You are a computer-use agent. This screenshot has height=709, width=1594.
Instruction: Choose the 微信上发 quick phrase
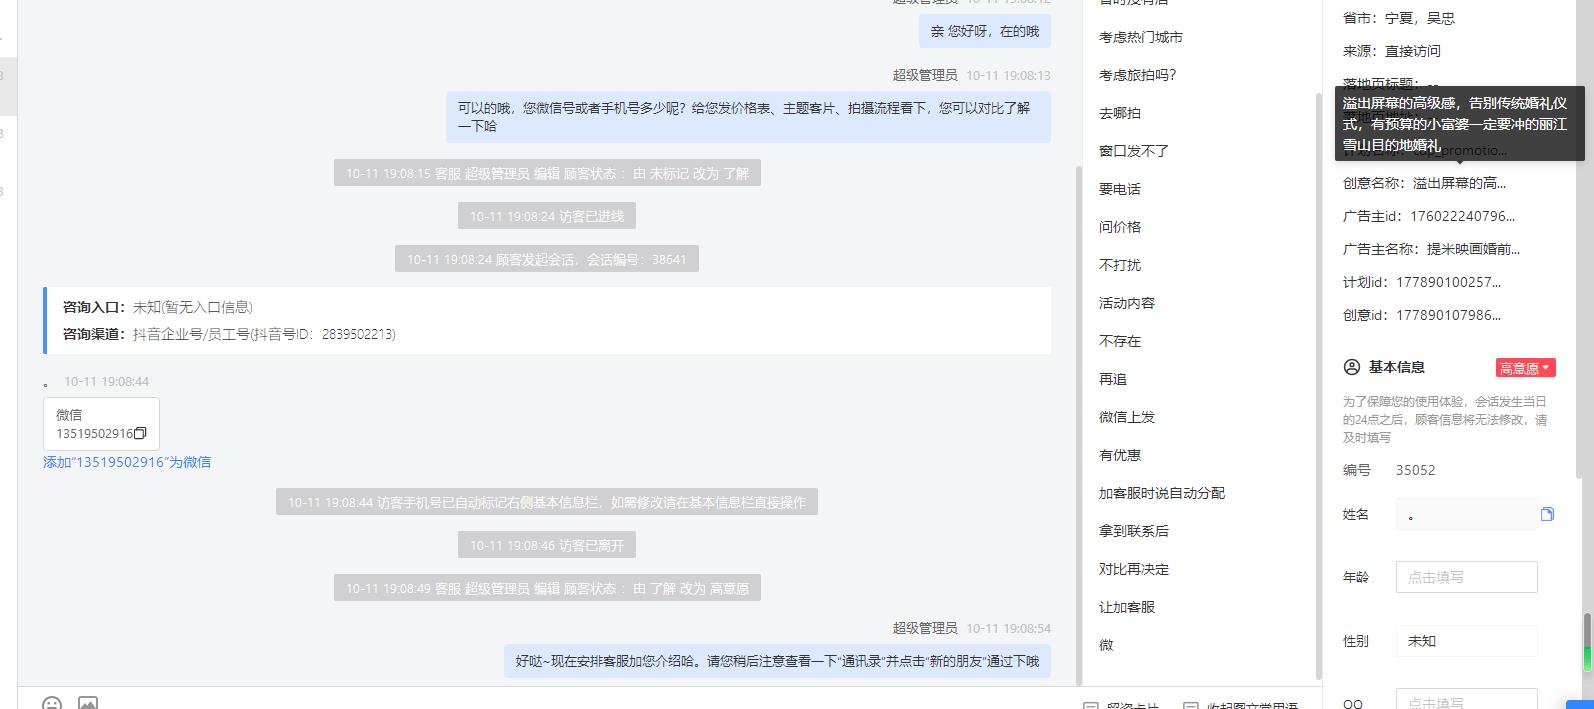[x=1127, y=417]
